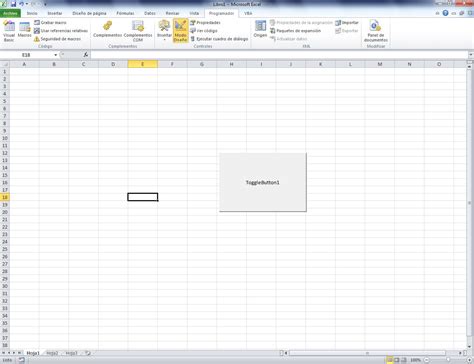Open the Complementos add-ins dialog

(107, 29)
